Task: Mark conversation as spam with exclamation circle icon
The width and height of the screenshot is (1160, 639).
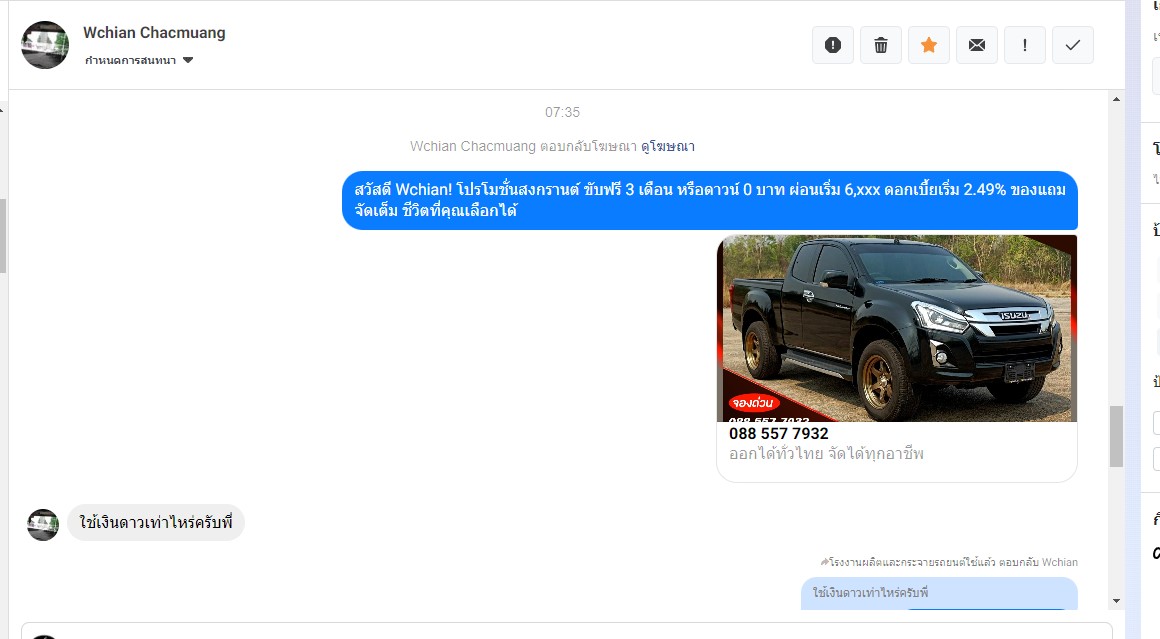Action: 832,45
